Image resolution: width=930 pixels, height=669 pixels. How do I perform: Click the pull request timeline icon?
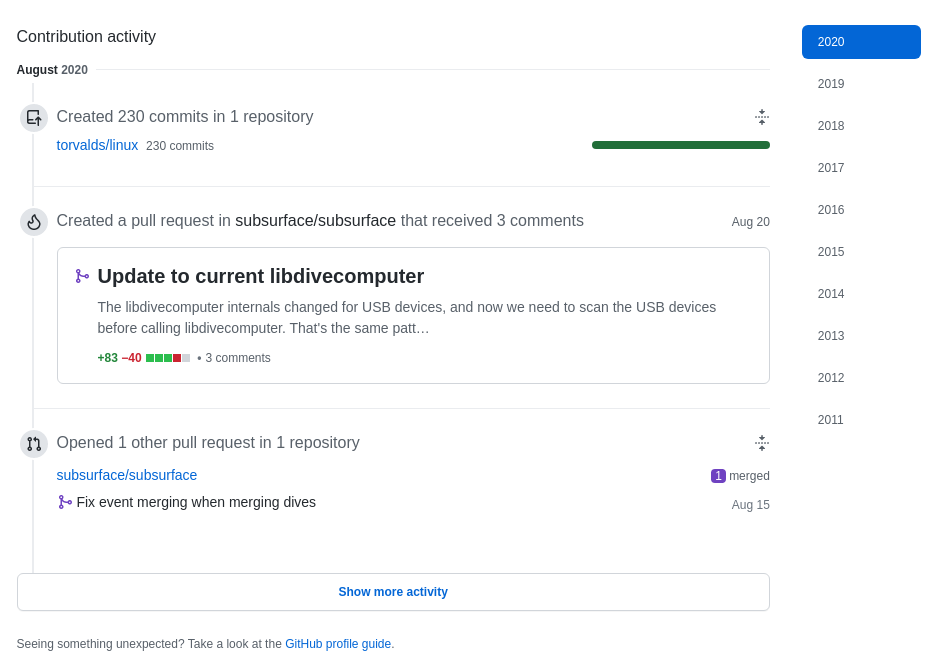[34, 444]
